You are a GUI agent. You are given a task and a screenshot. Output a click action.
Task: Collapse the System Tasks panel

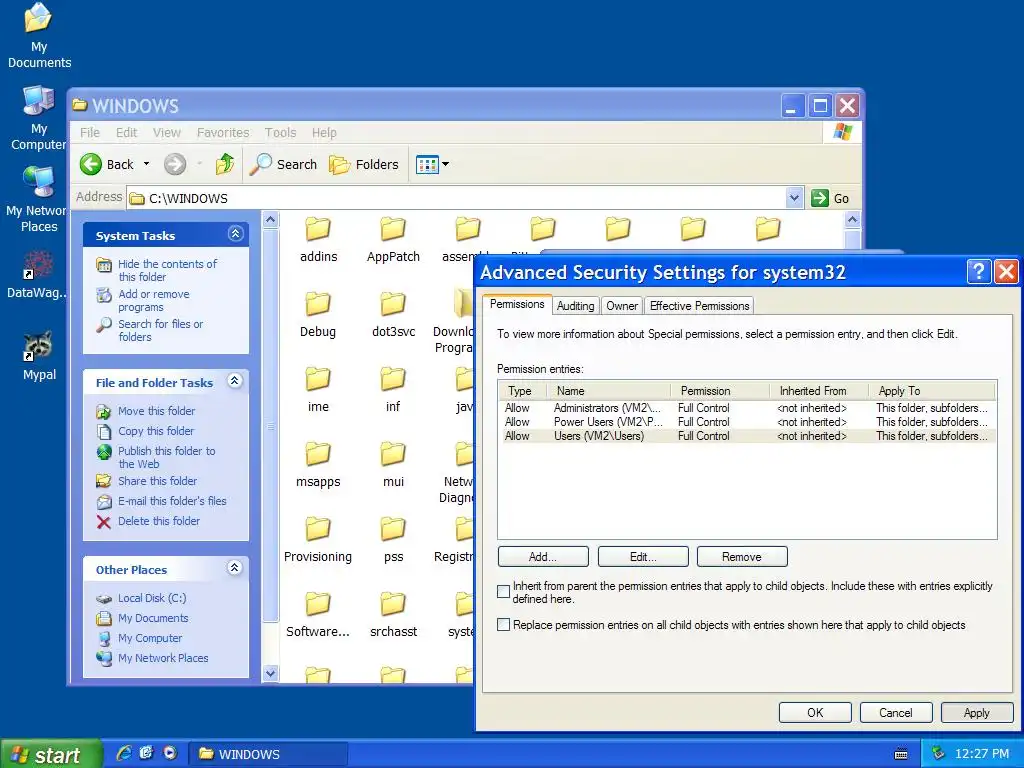coord(236,233)
